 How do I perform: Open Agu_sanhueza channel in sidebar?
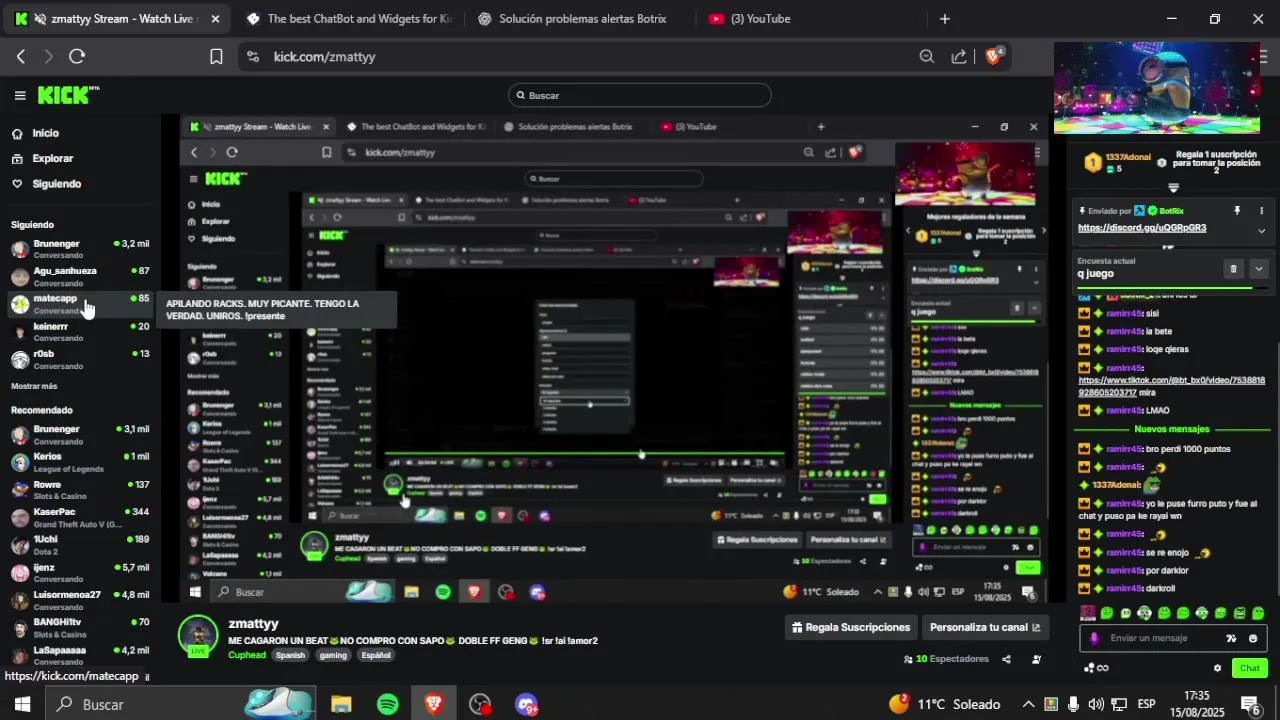tap(80, 276)
